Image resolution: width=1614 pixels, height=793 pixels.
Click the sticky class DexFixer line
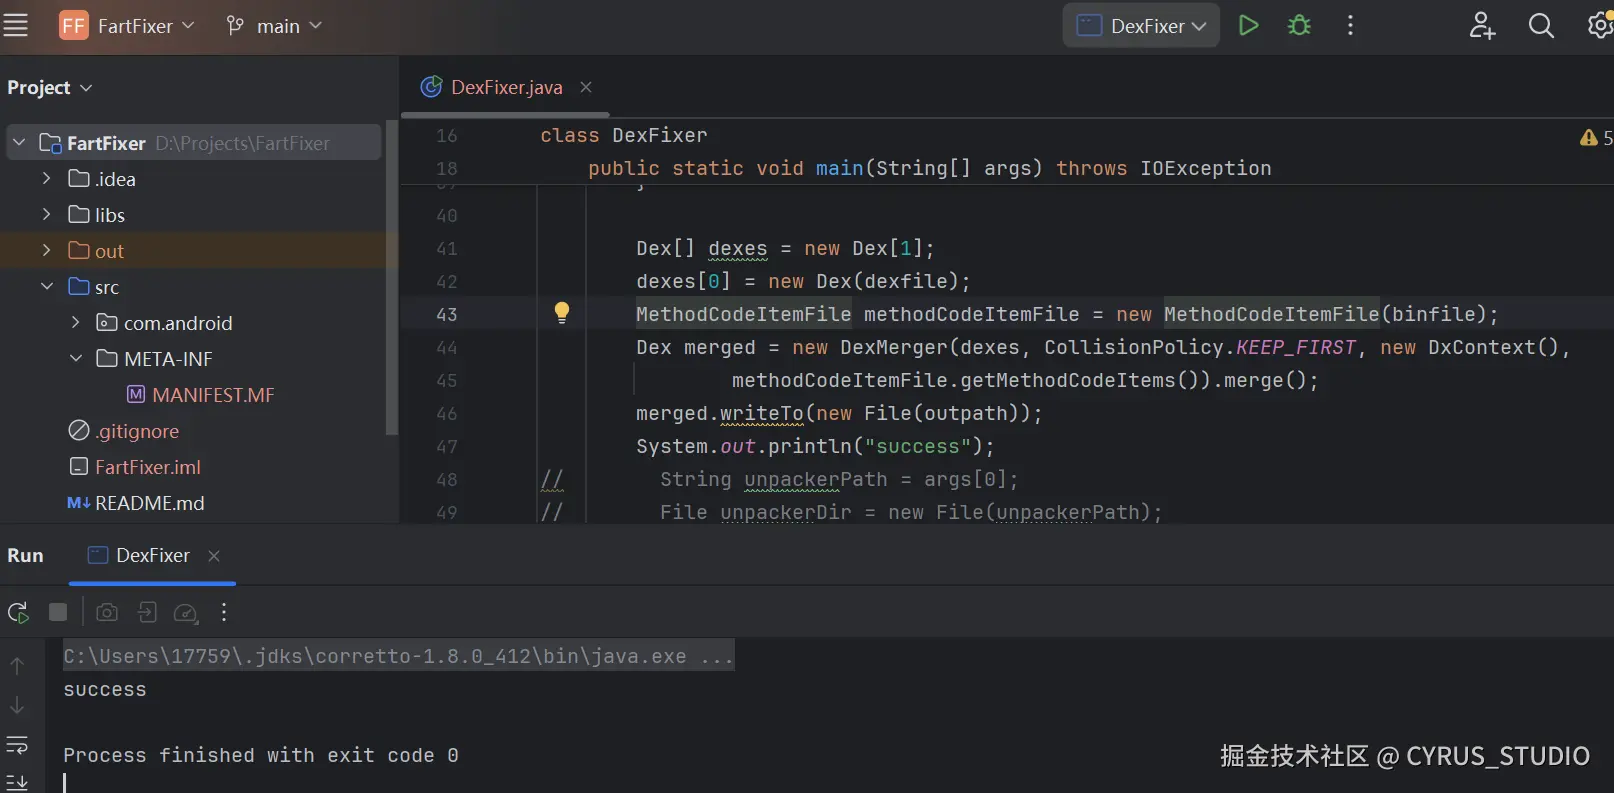click(624, 135)
